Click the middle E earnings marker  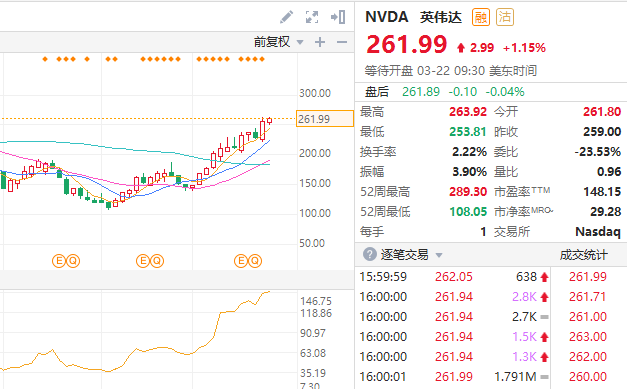[143, 261]
